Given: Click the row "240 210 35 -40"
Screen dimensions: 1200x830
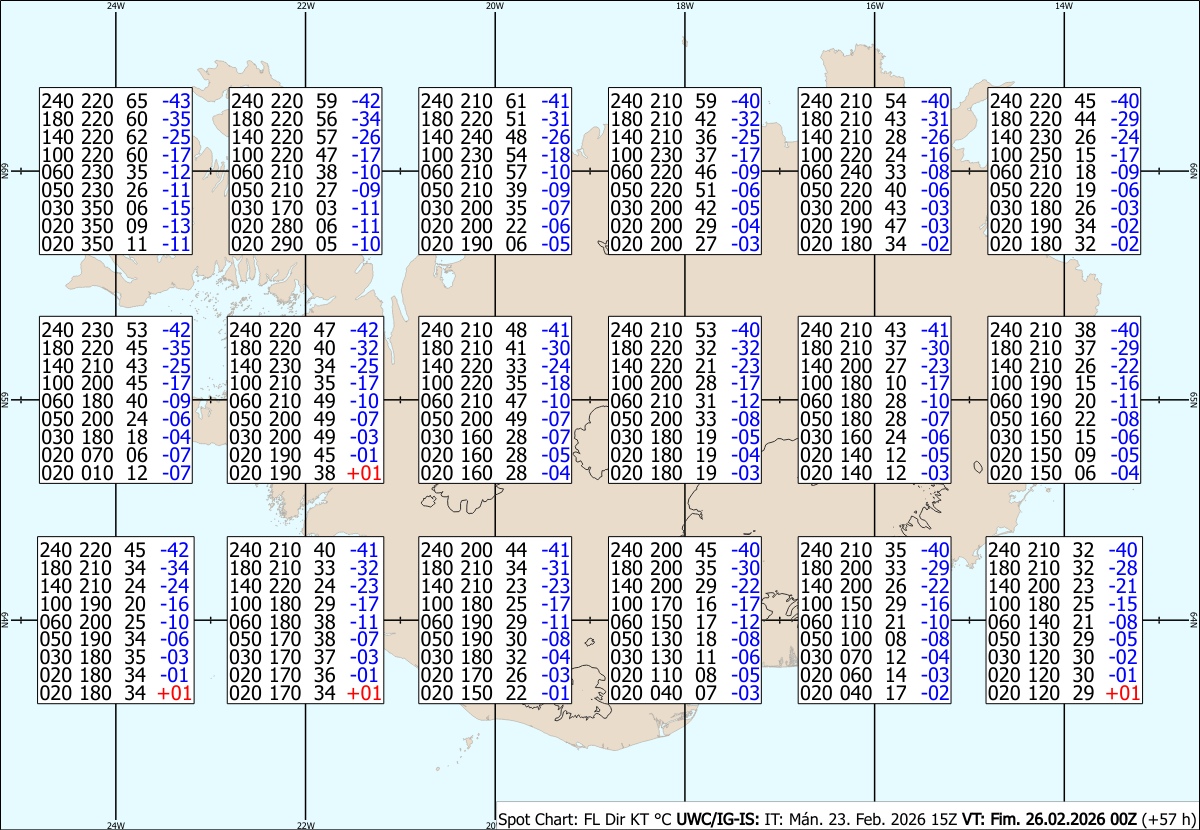Looking at the screenshot, I should tap(876, 549).
